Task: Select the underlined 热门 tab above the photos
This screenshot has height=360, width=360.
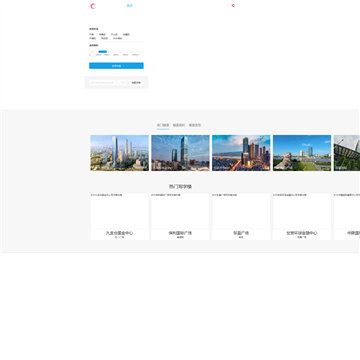Action: click(163, 125)
